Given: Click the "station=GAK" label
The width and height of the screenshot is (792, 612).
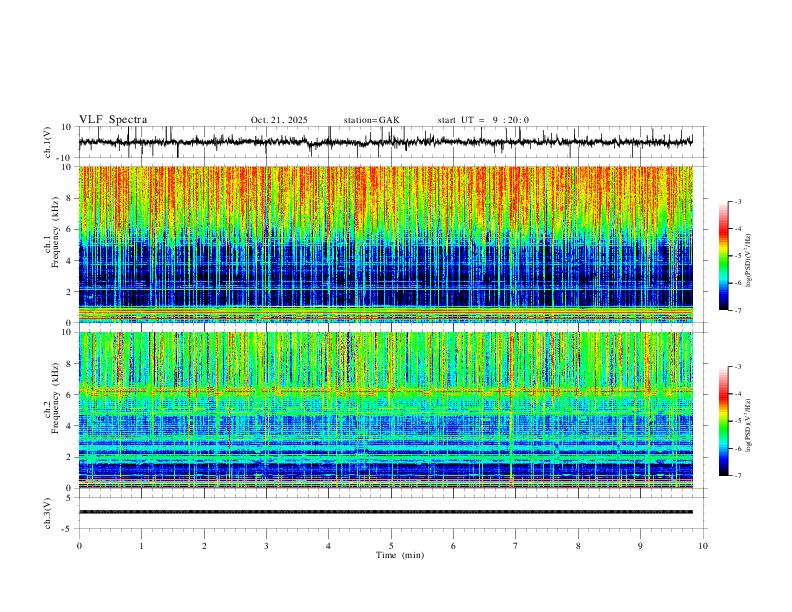Looking at the screenshot, I should coord(371,120).
